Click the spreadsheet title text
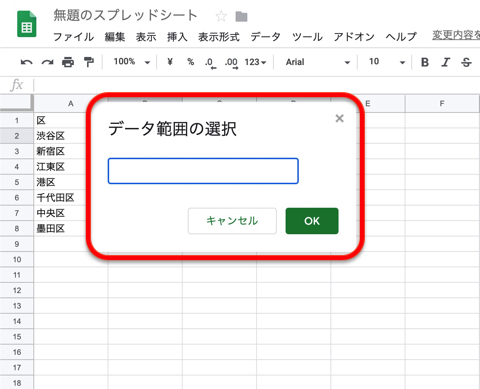 [x=125, y=15]
